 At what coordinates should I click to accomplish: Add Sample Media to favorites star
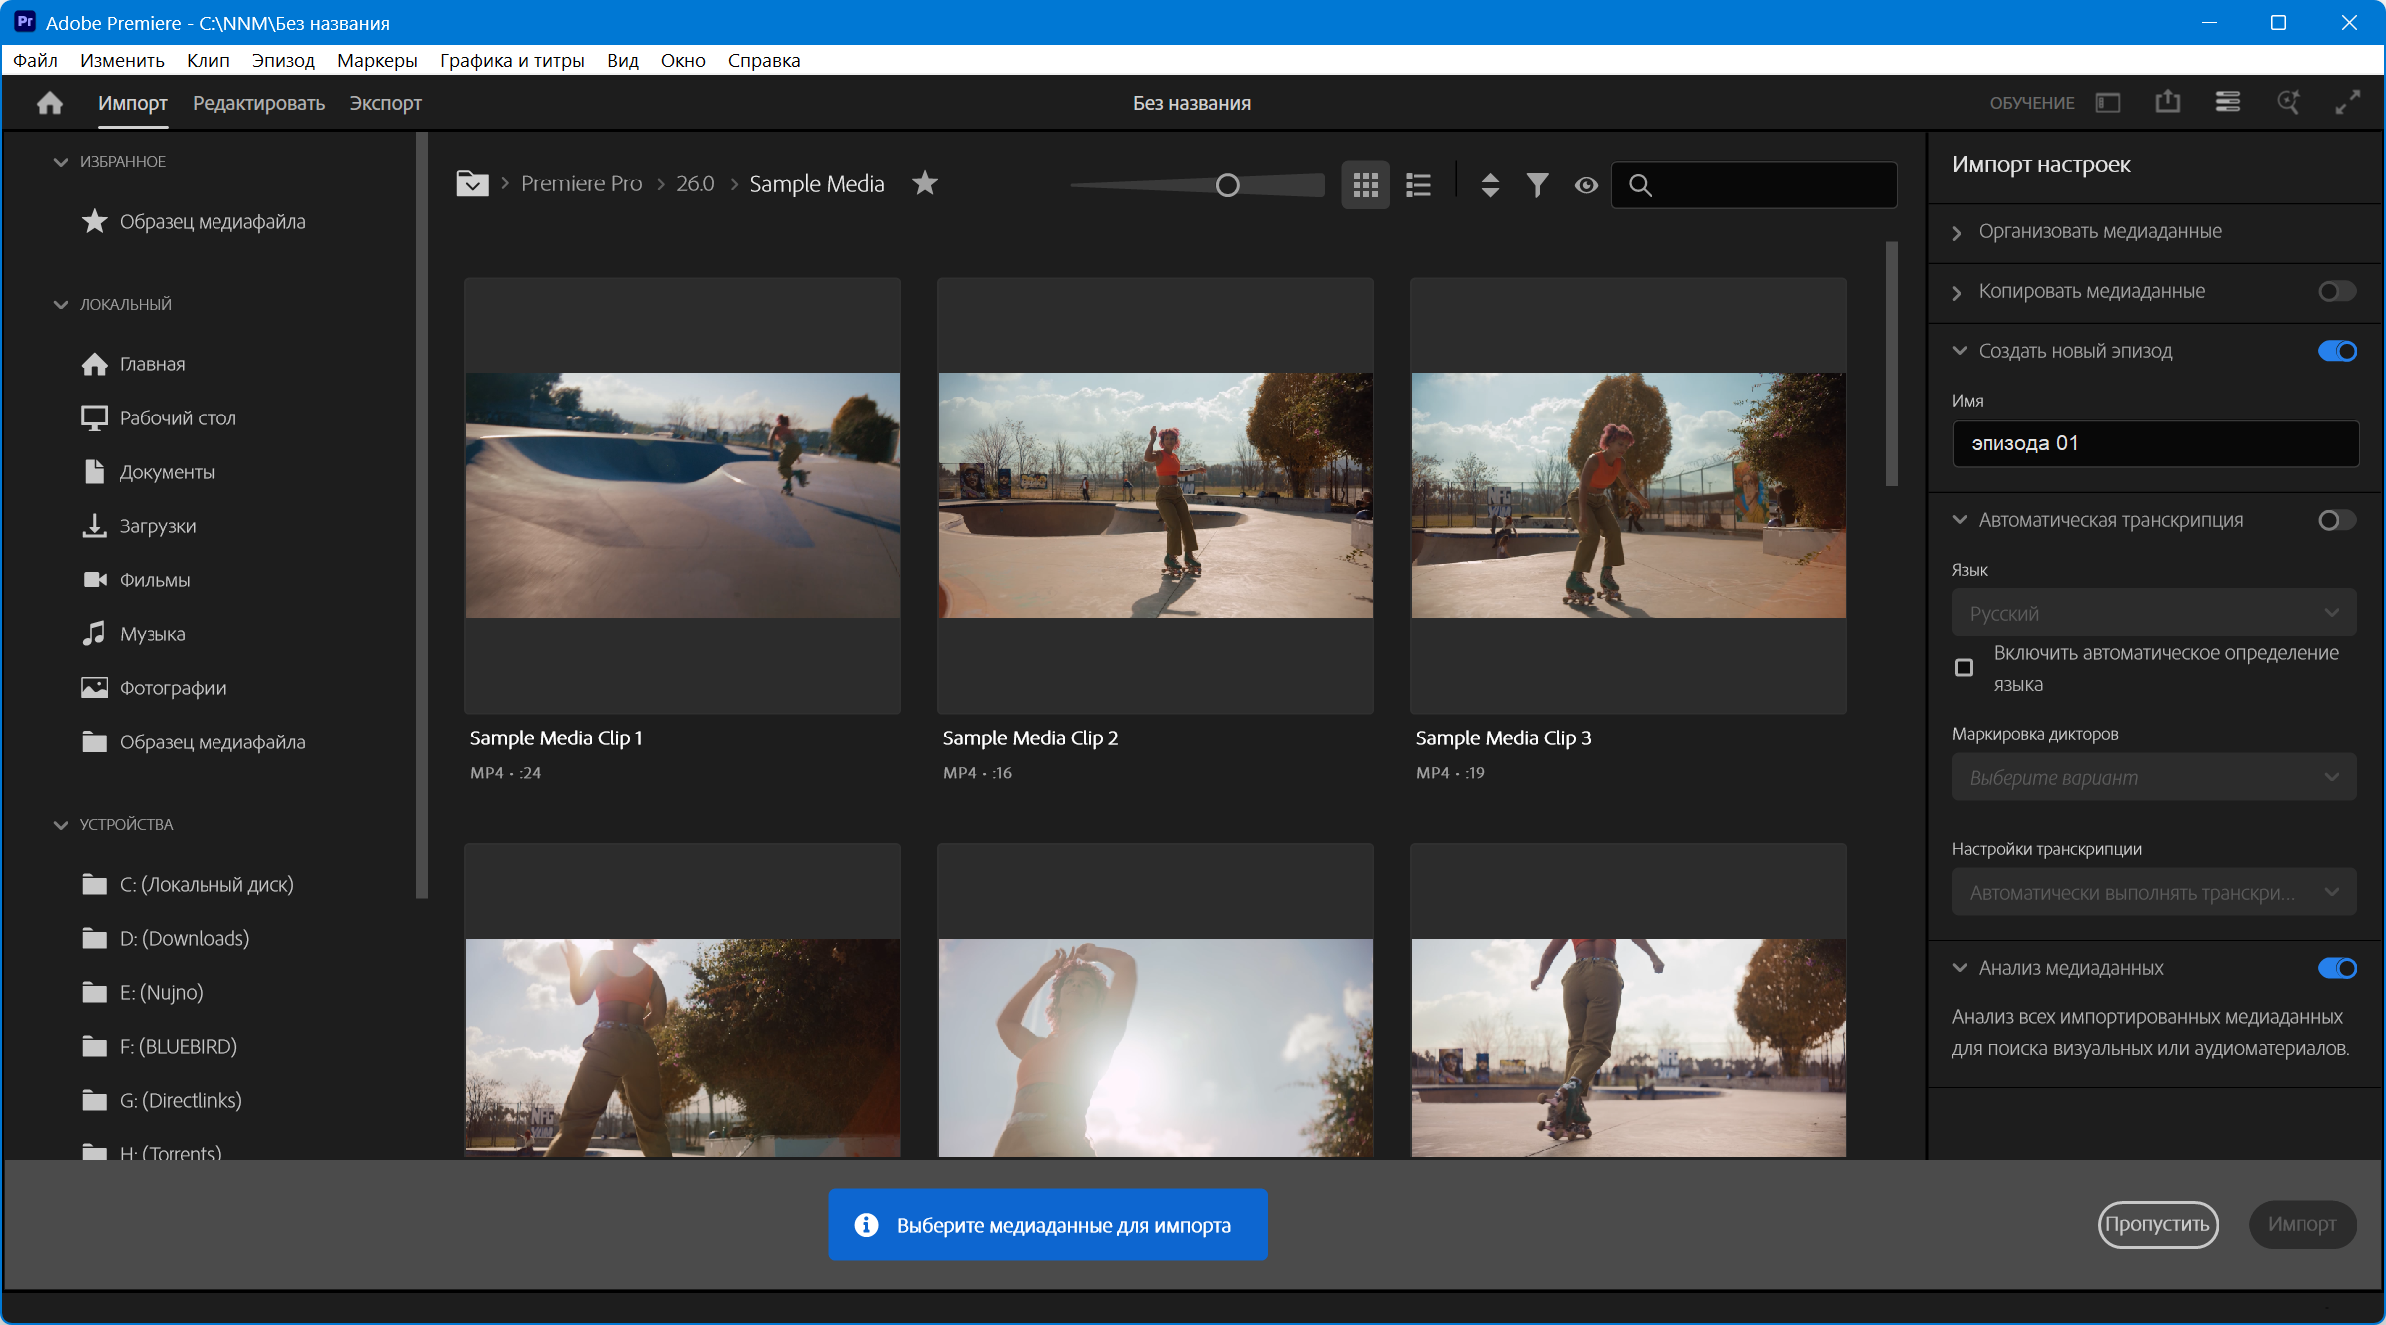[x=925, y=183]
